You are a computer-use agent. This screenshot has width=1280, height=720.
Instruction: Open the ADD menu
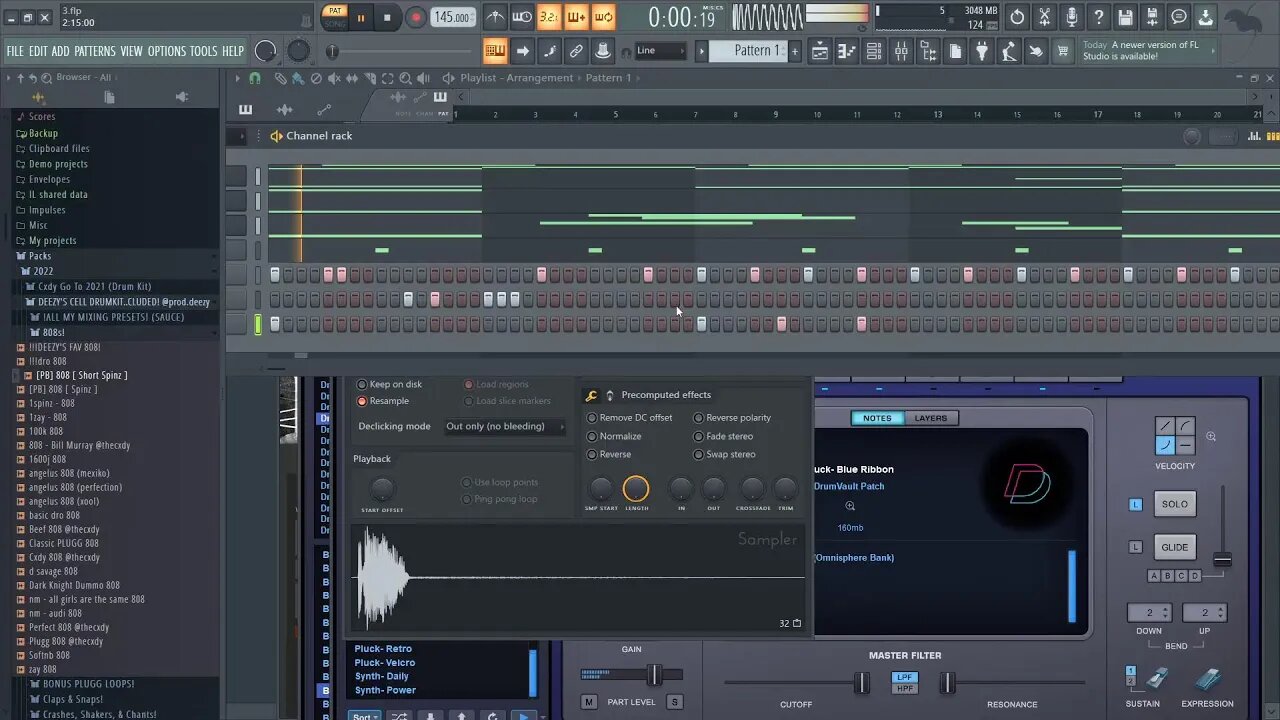tap(61, 51)
